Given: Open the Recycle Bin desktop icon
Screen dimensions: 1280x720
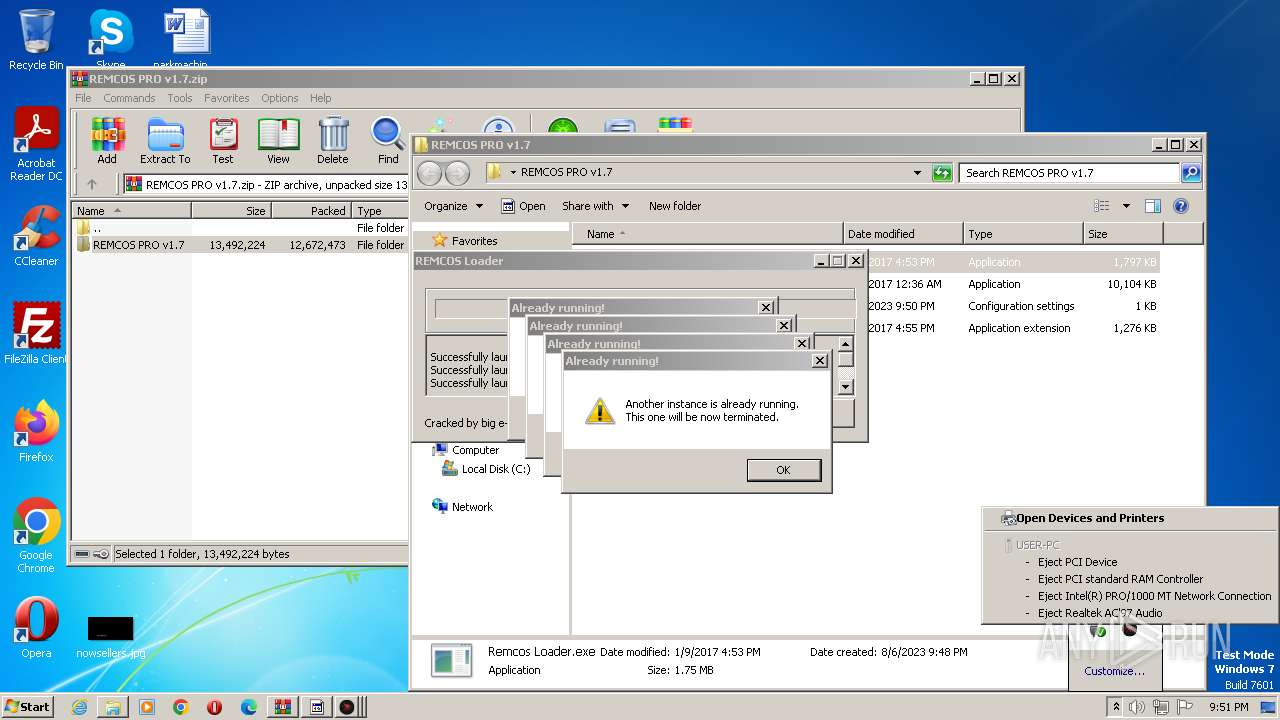Looking at the screenshot, I should pos(36,40).
